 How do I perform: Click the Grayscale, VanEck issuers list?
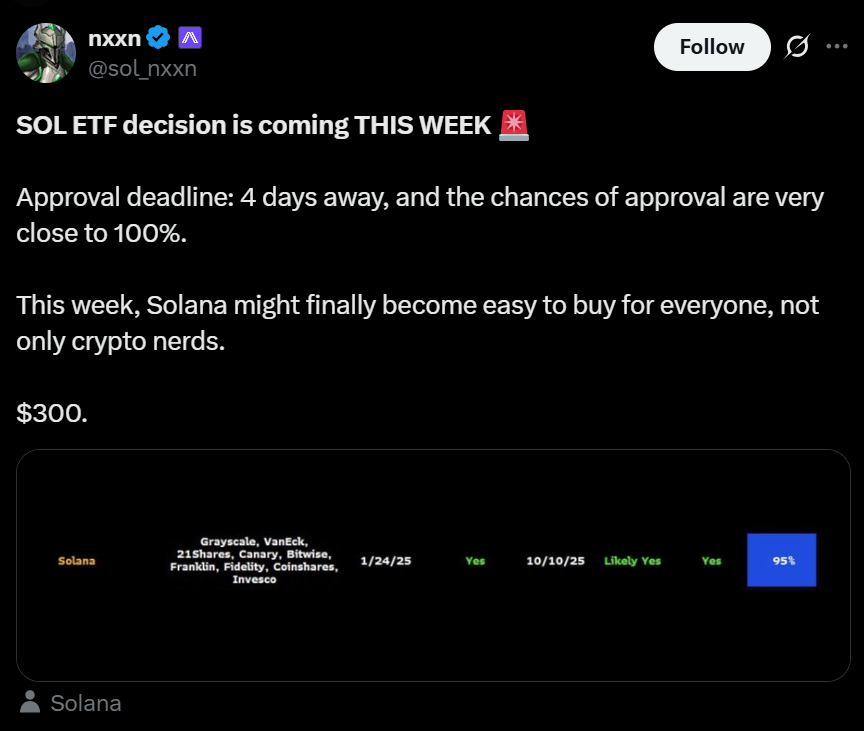pyautogui.click(x=254, y=560)
